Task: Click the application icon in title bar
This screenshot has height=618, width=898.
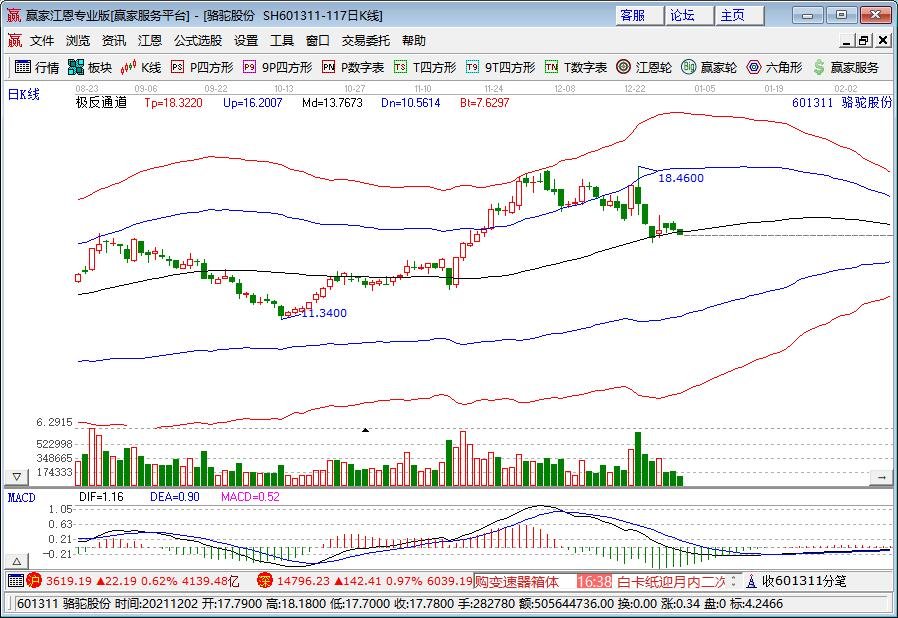Action: (14, 15)
